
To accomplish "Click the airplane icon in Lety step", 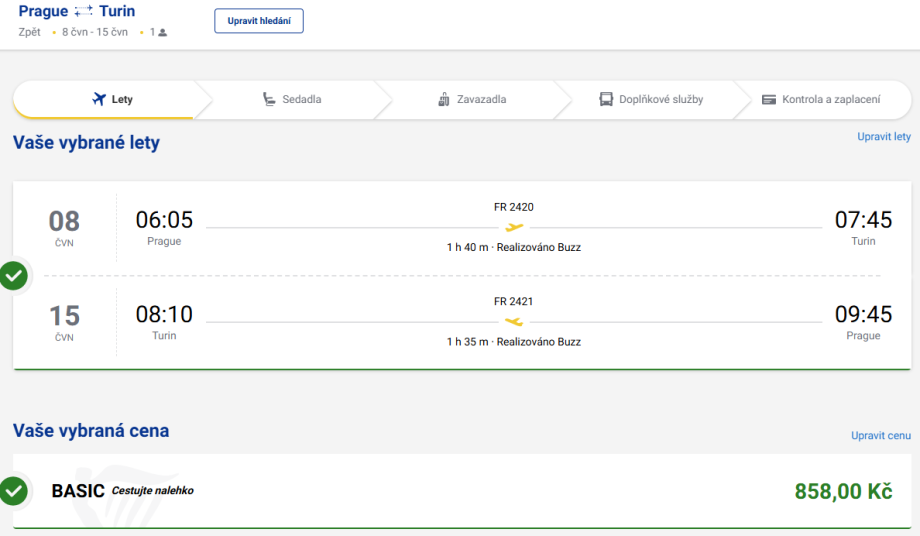I will [x=98, y=99].
